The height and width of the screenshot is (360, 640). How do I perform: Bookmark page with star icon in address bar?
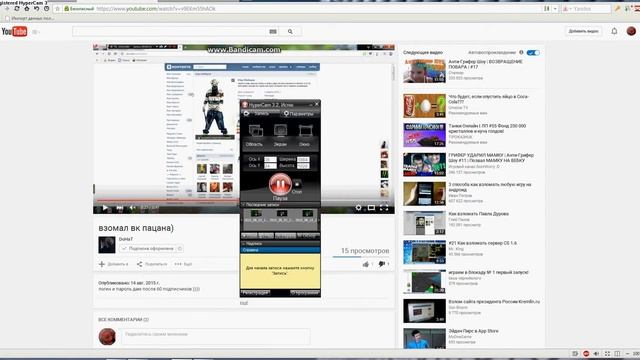[57, 8]
